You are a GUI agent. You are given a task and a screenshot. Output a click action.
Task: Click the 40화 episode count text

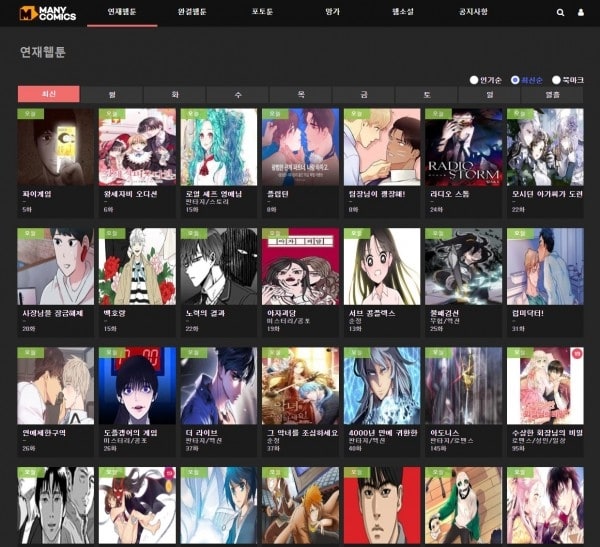pyautogui.click(x=355, y=448)
